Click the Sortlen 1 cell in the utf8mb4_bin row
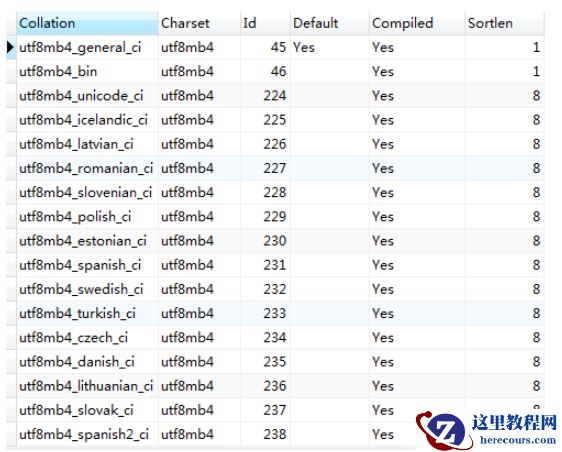Image resolution: width=562 pixels, height=452 pixels. click(x=504, y=71)
